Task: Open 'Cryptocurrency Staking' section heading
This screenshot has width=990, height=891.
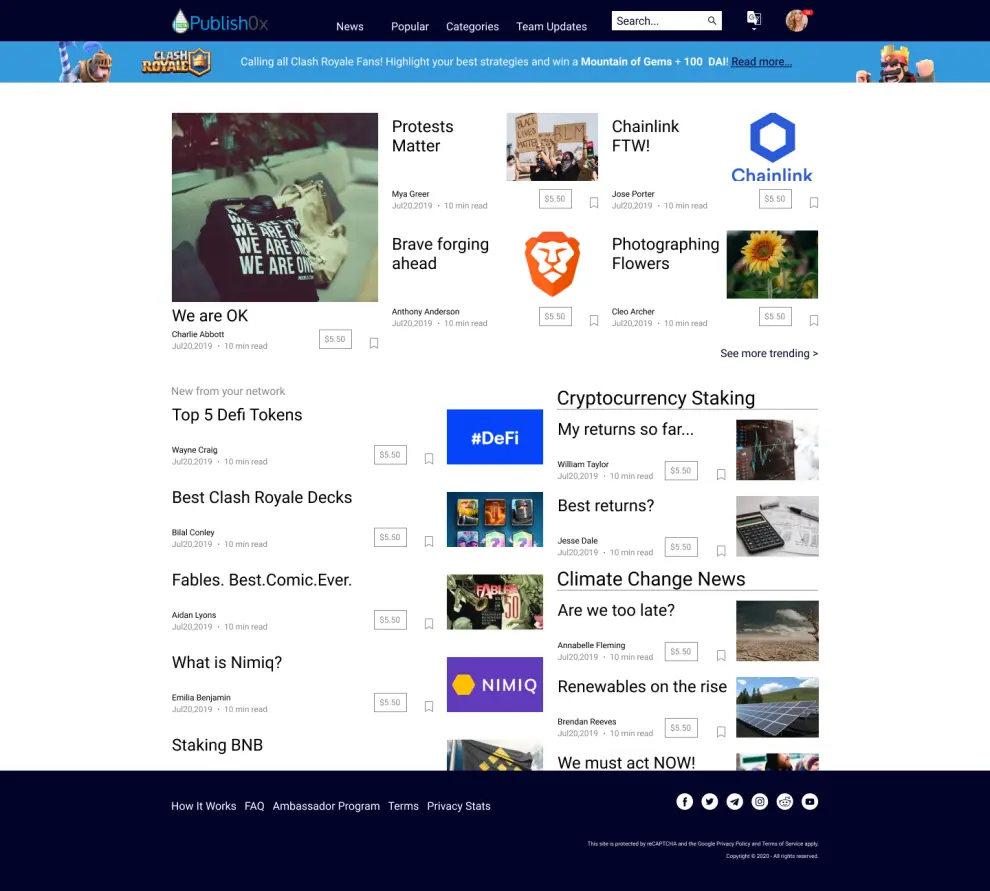Action: pyautogui.click(x=656, y=398)
